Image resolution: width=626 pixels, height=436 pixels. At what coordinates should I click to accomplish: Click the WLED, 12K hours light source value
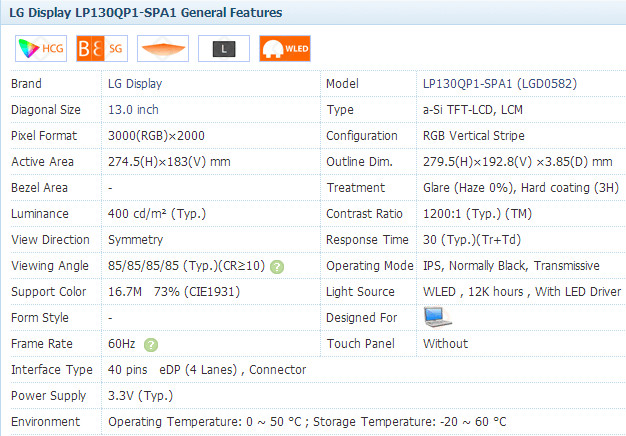click(x=522, y=291)
